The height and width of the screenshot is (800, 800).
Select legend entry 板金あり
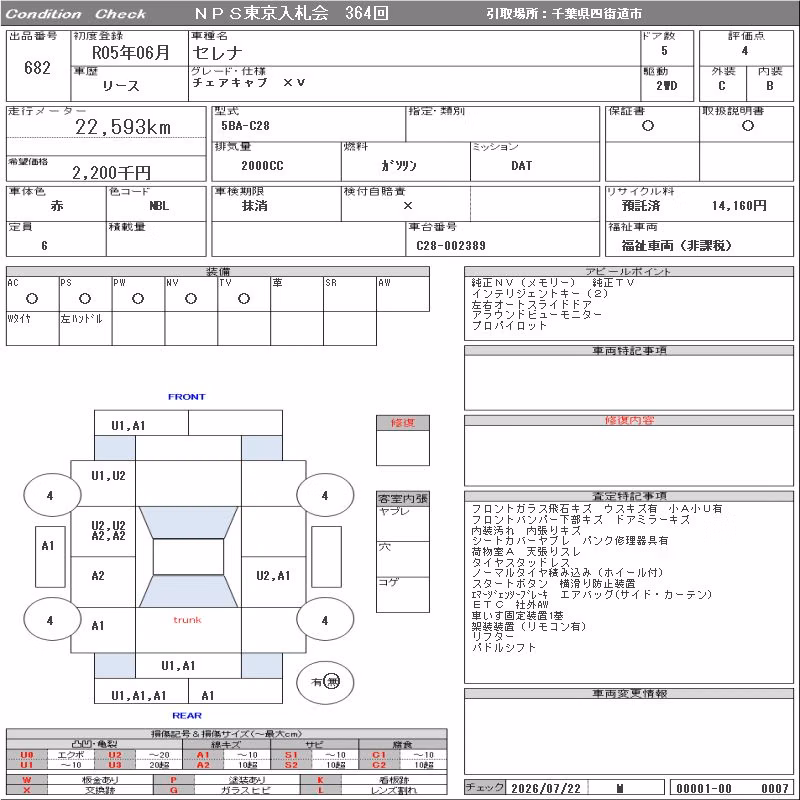[x=100, y=780]
